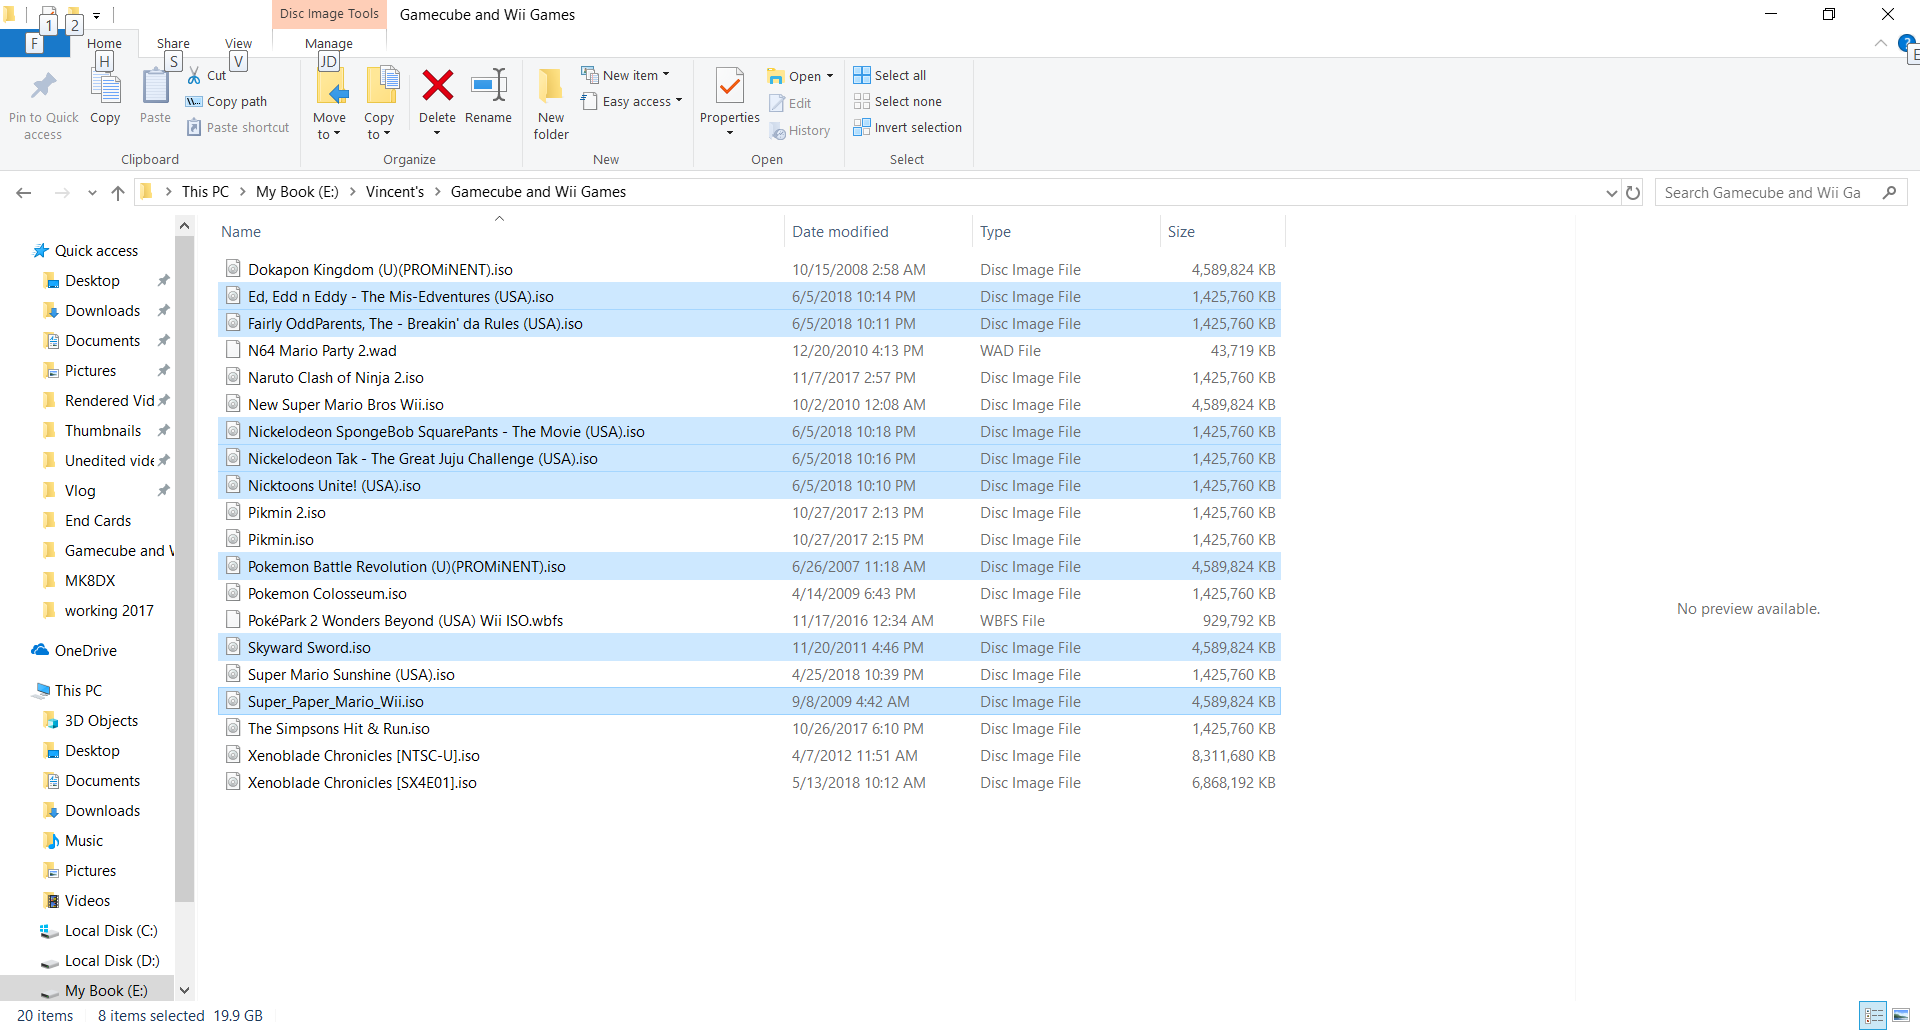Open the Copy to dropdown
Viewport: 1920px width, 1030px height.
point(379,126)
